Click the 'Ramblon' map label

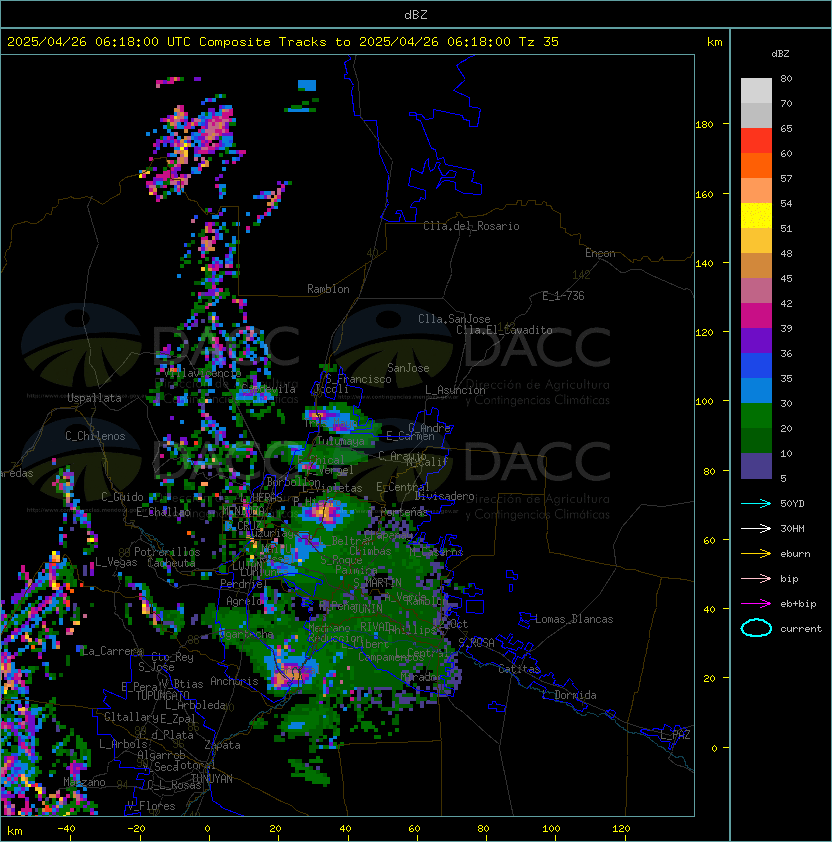click(x=328, y=289)
